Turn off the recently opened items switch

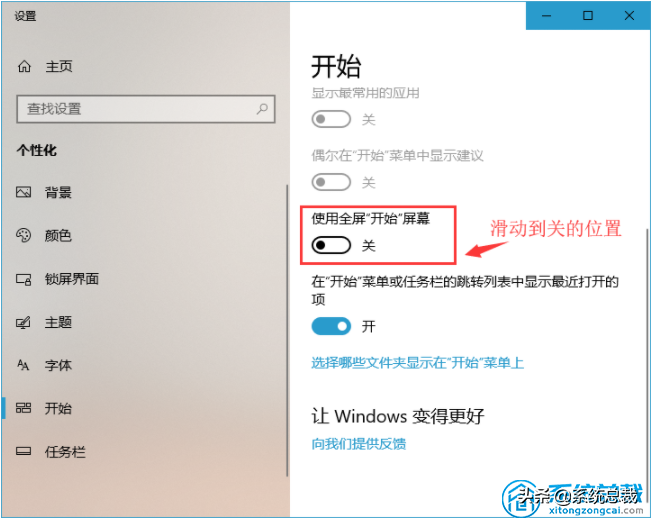[331, 326]
